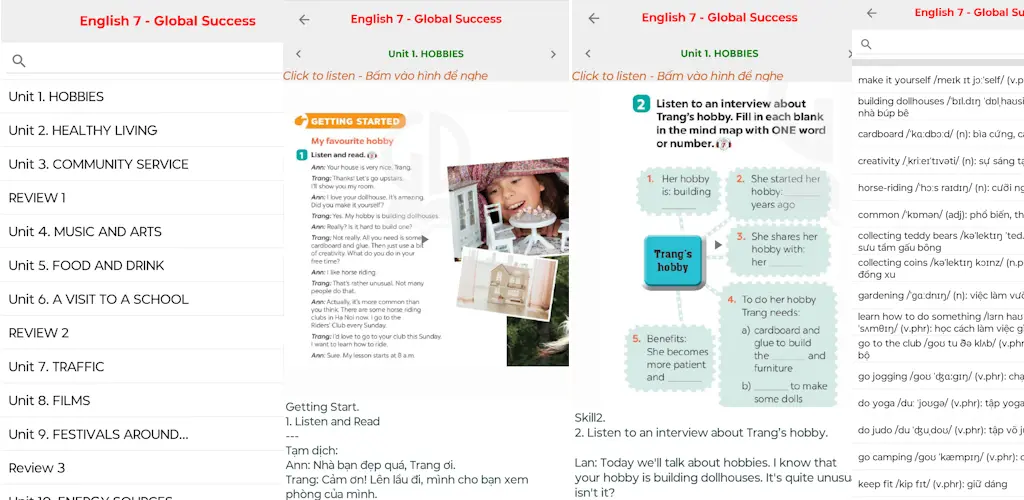The height and width of the screenshot is (500, 1024).
Task: Select 'go camping' vocabulary entry
Action: 938,457
